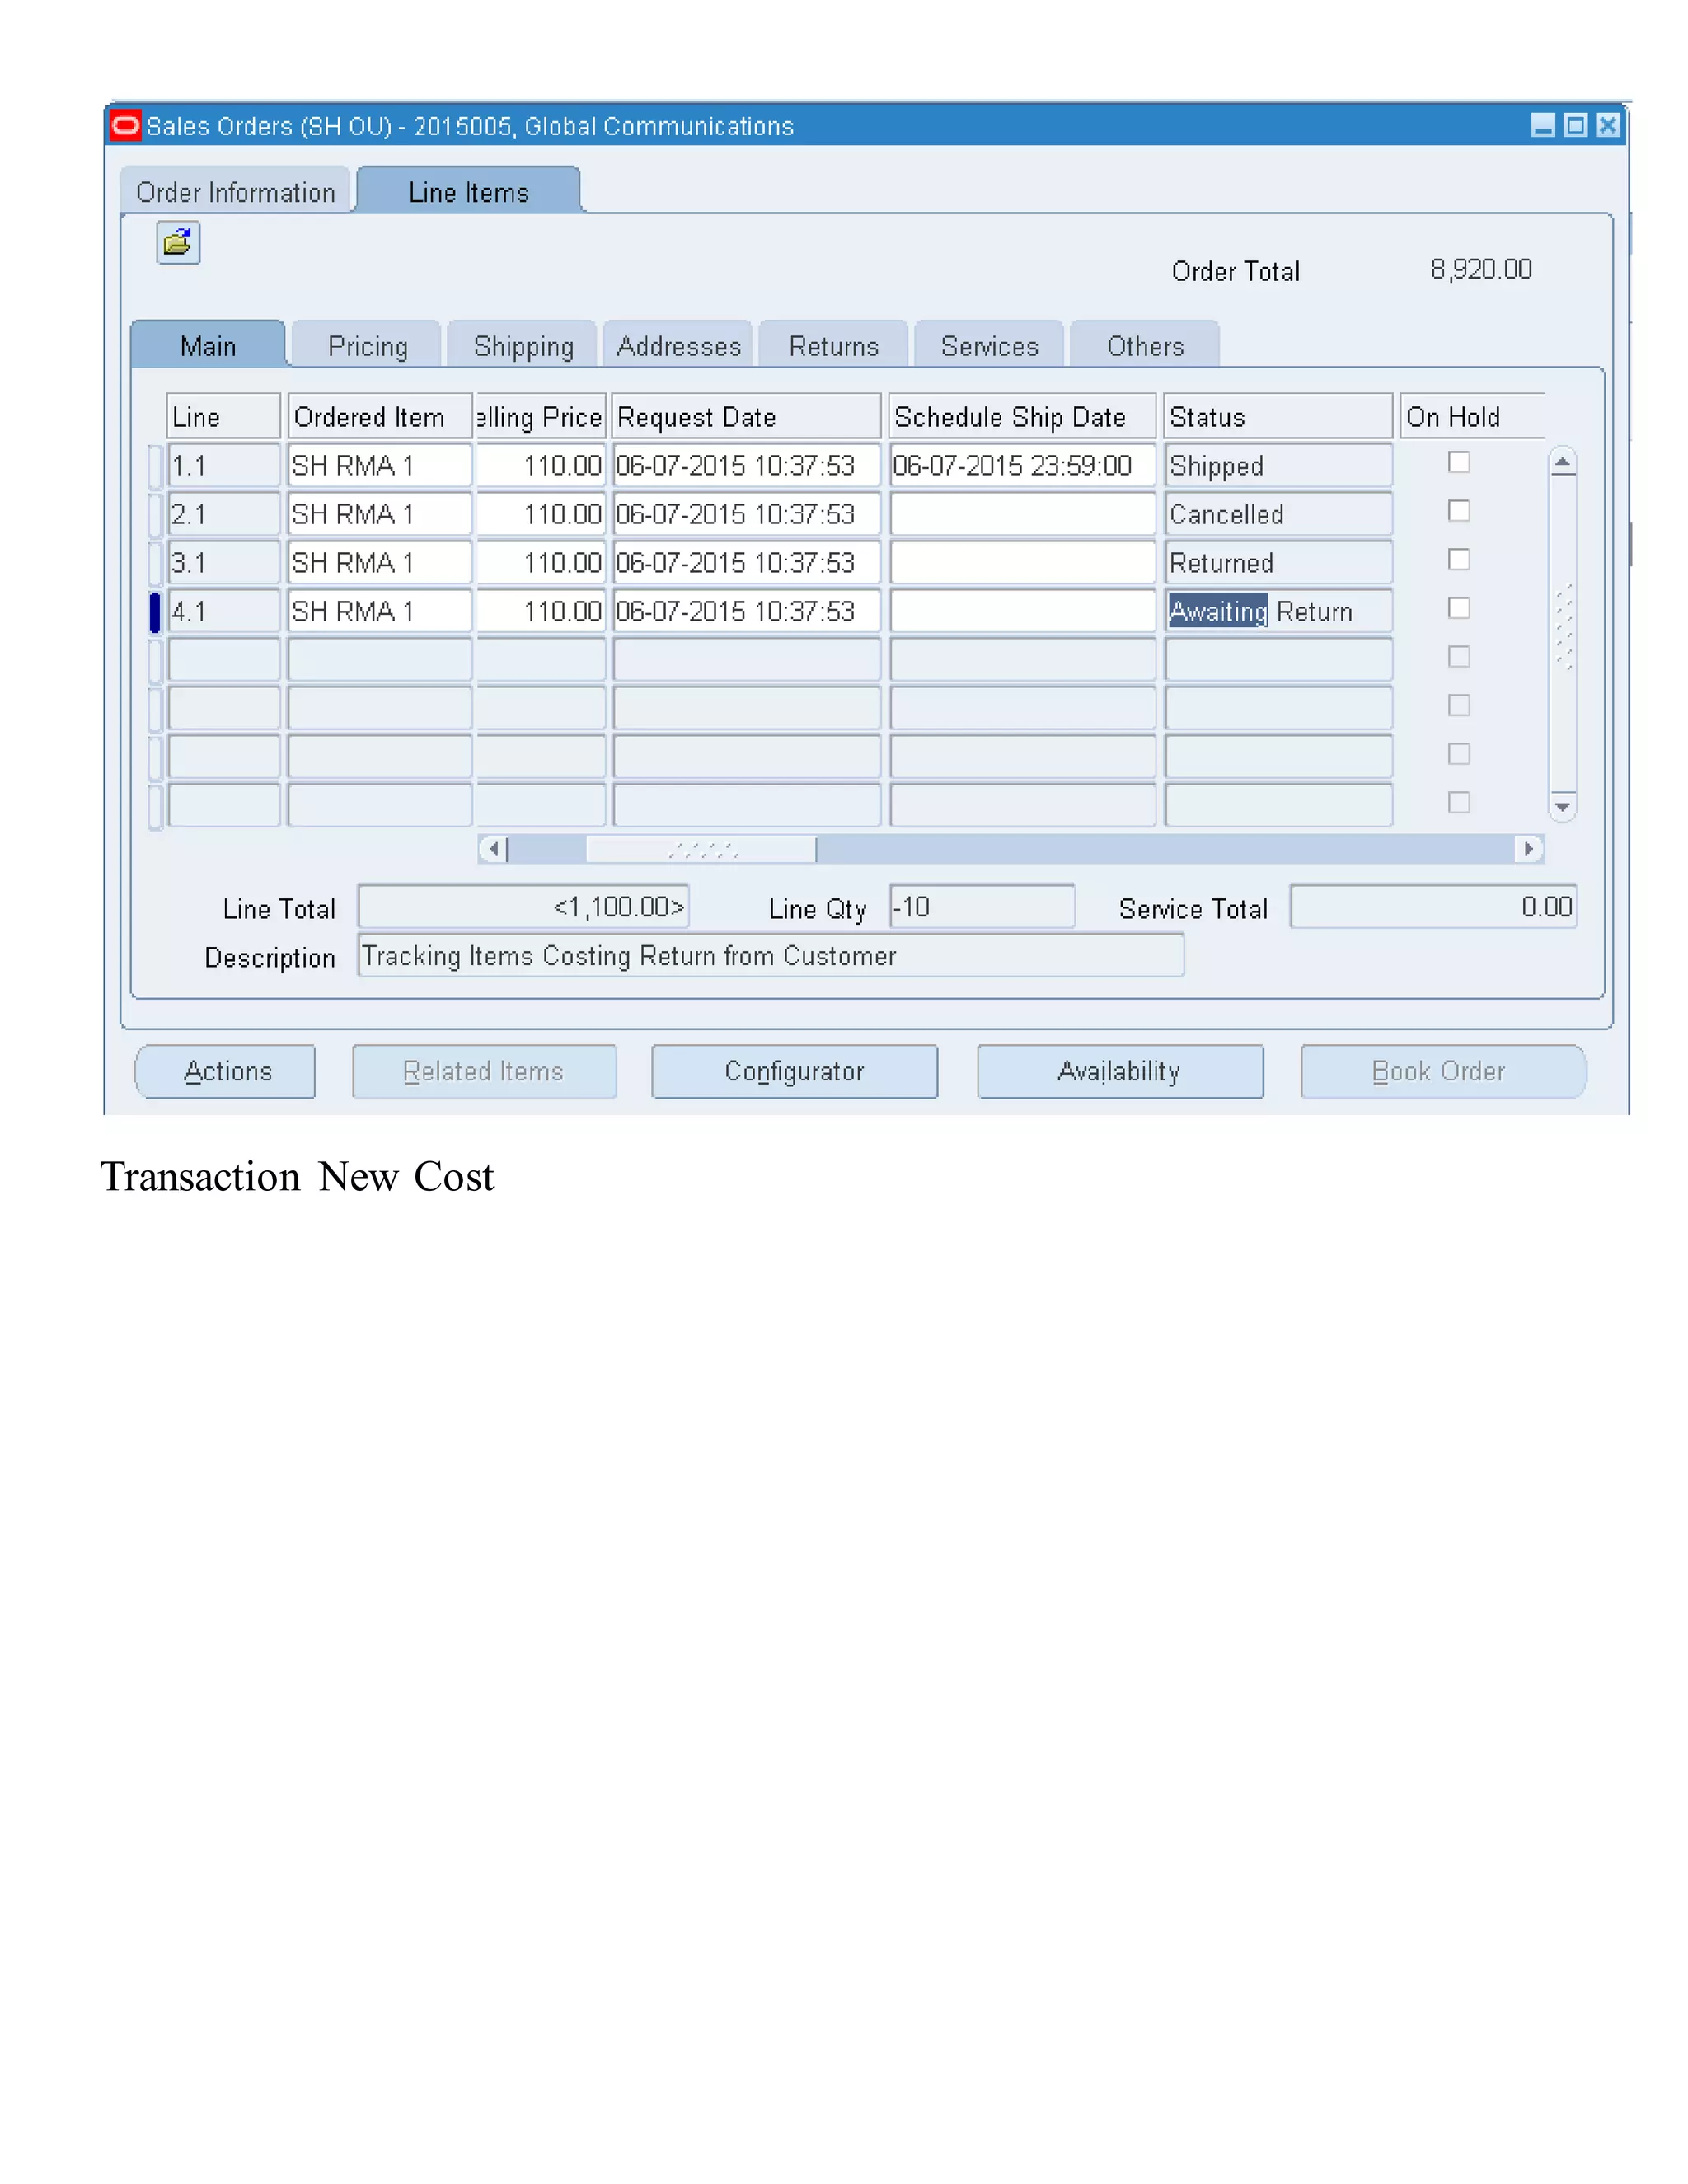Click the Configurator button

coord(795,1071)
